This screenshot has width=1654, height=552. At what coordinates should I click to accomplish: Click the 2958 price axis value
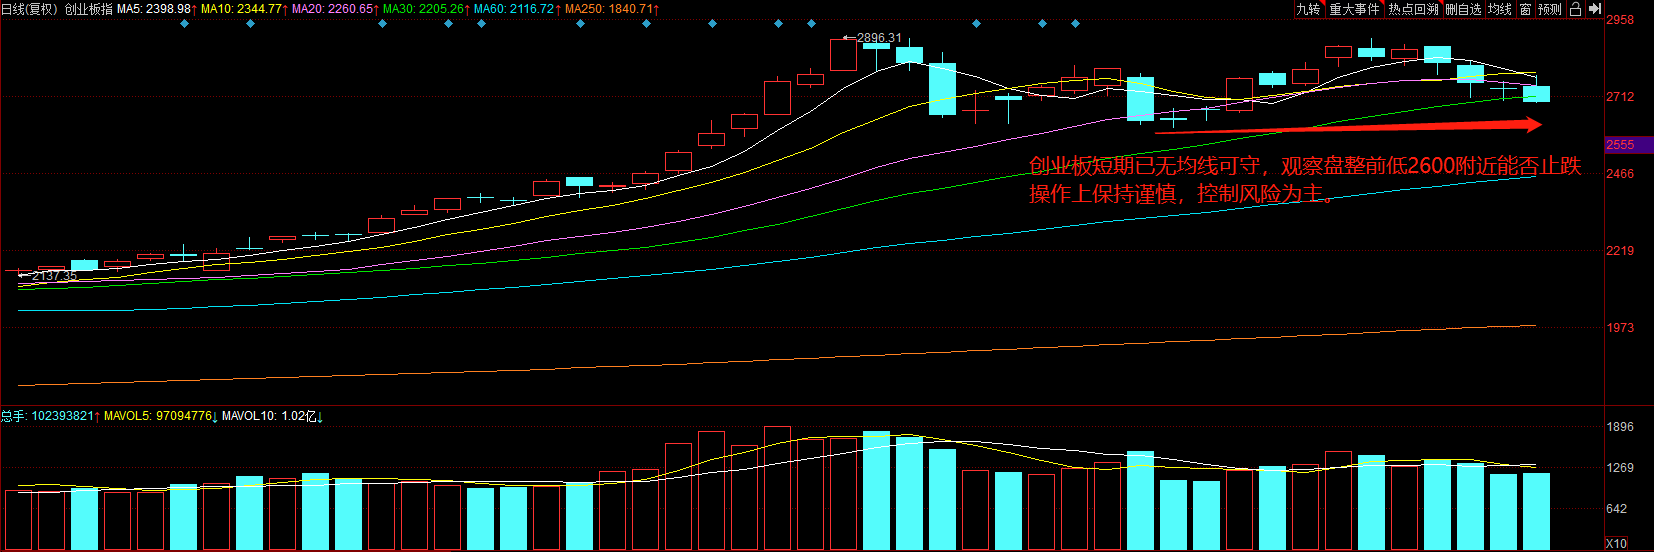[x=1620, y=20]
